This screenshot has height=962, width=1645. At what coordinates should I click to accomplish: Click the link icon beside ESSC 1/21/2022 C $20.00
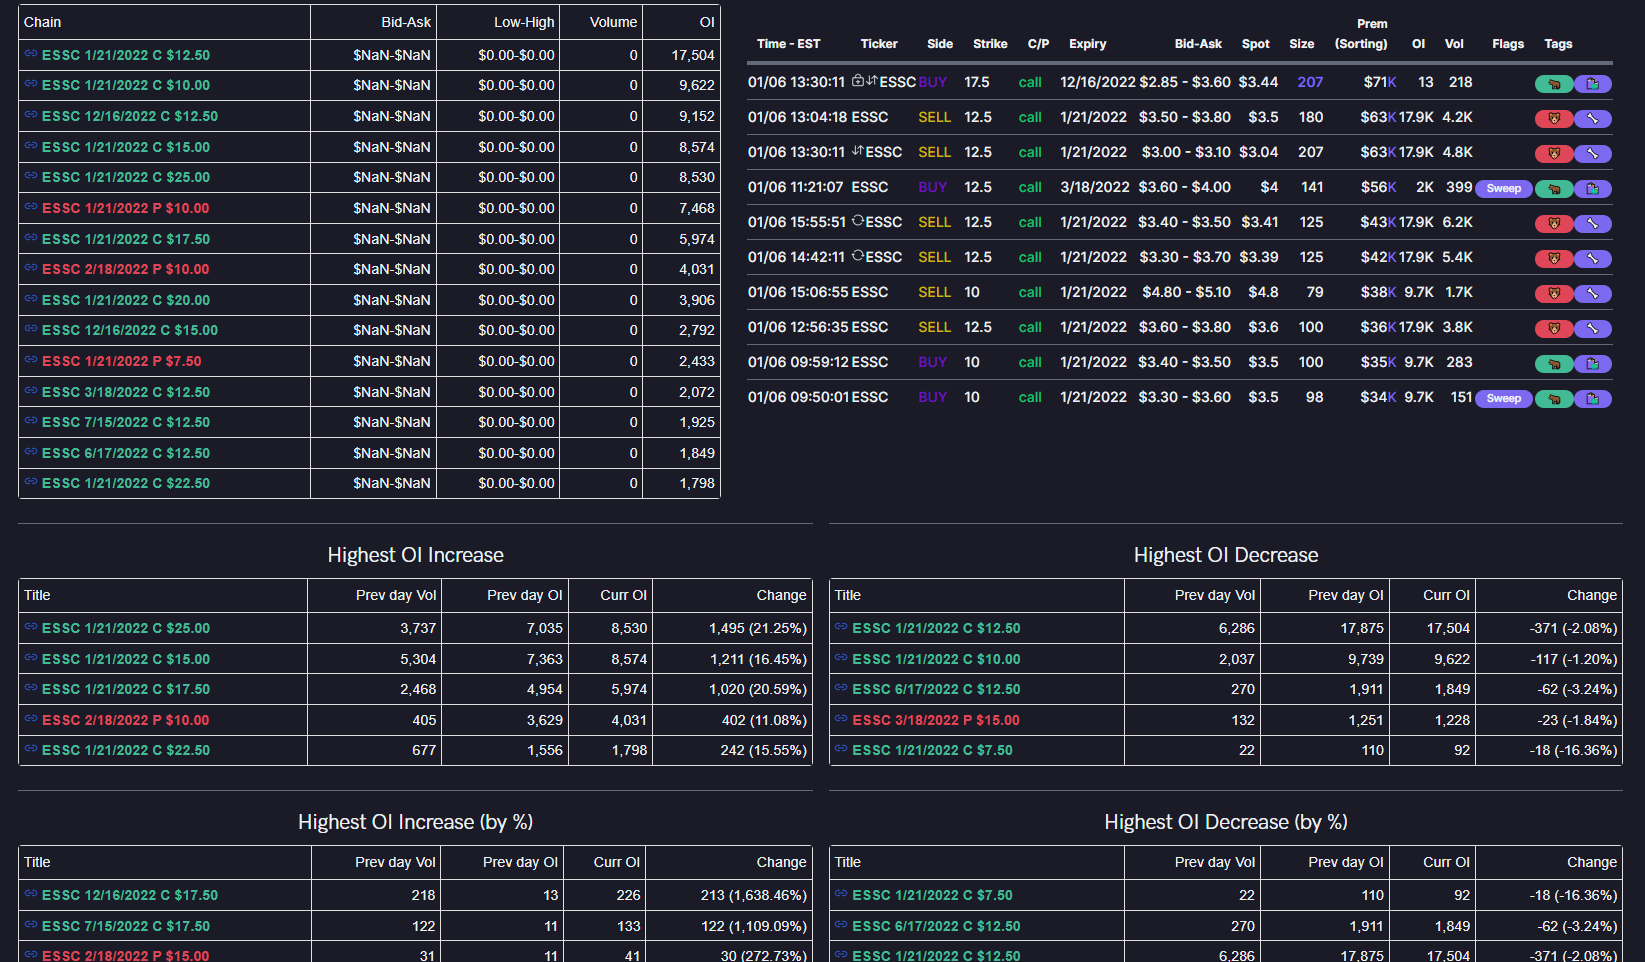[x=31, y=299]
